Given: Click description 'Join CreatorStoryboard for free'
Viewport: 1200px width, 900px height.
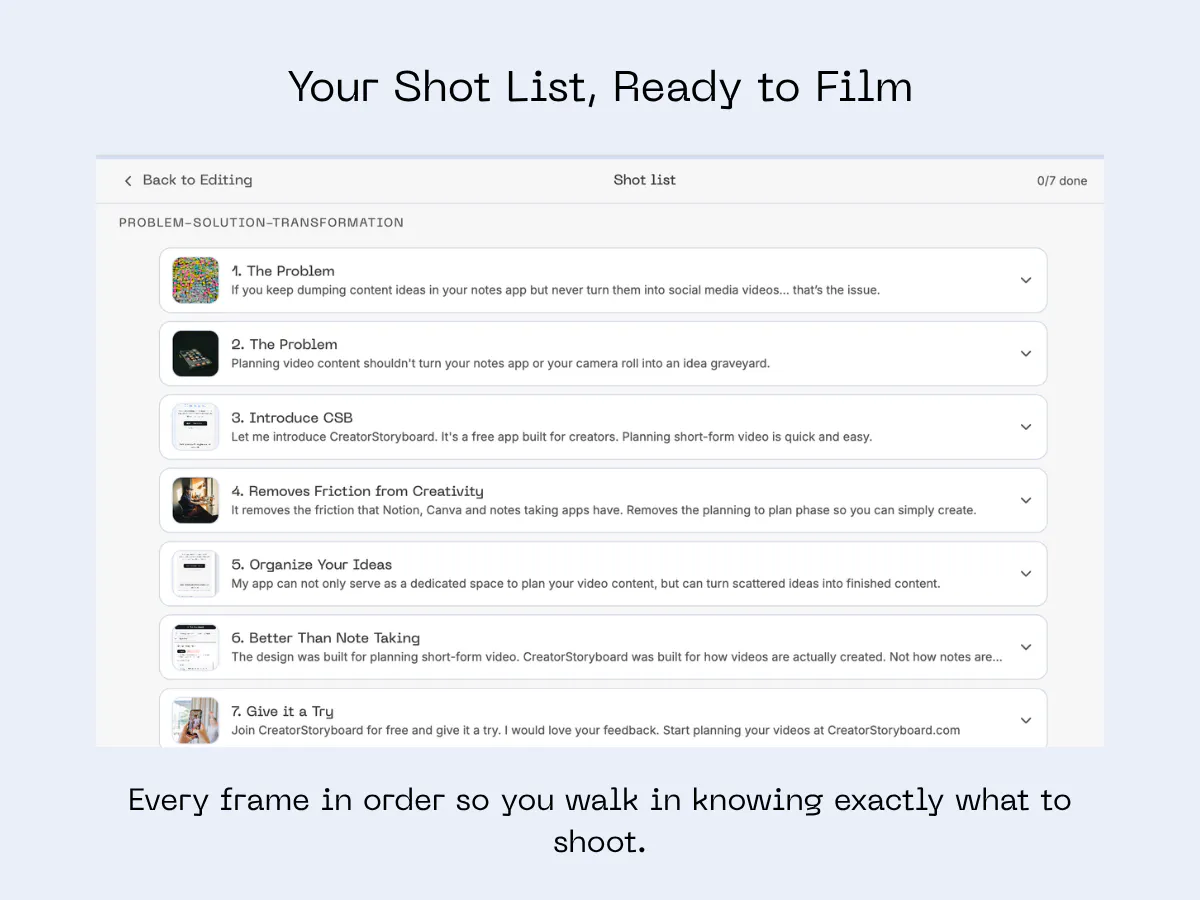Looking at the screenshot, I should (595, 730).
